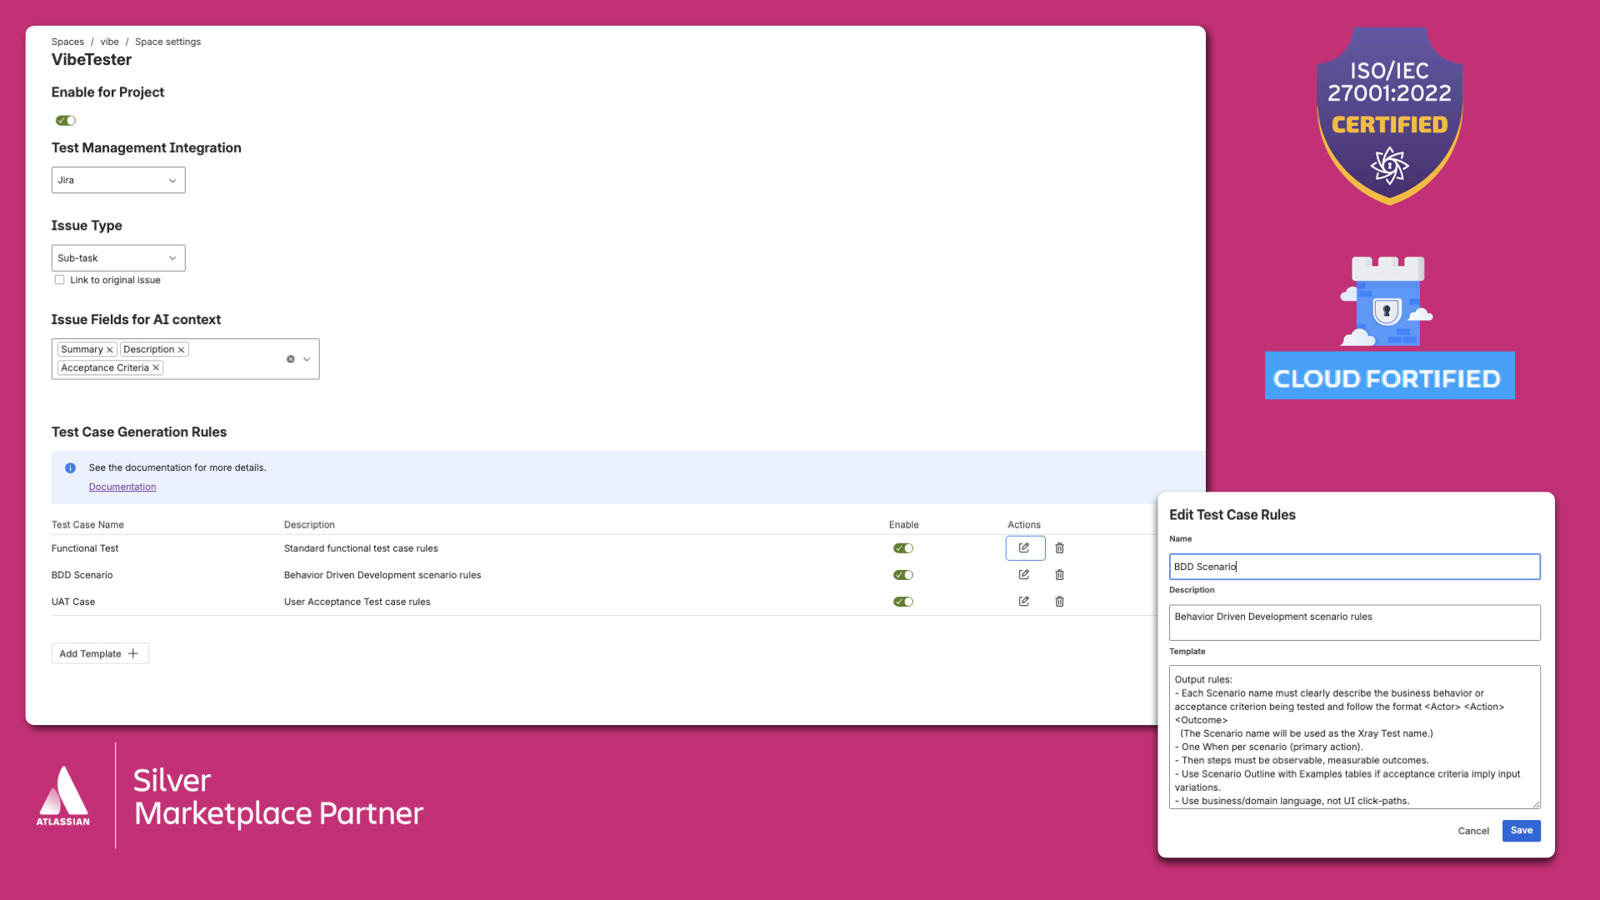Toggle the Enable for Project switch
This screenshot has width=1600, height=900.
(x=65, y=120)
